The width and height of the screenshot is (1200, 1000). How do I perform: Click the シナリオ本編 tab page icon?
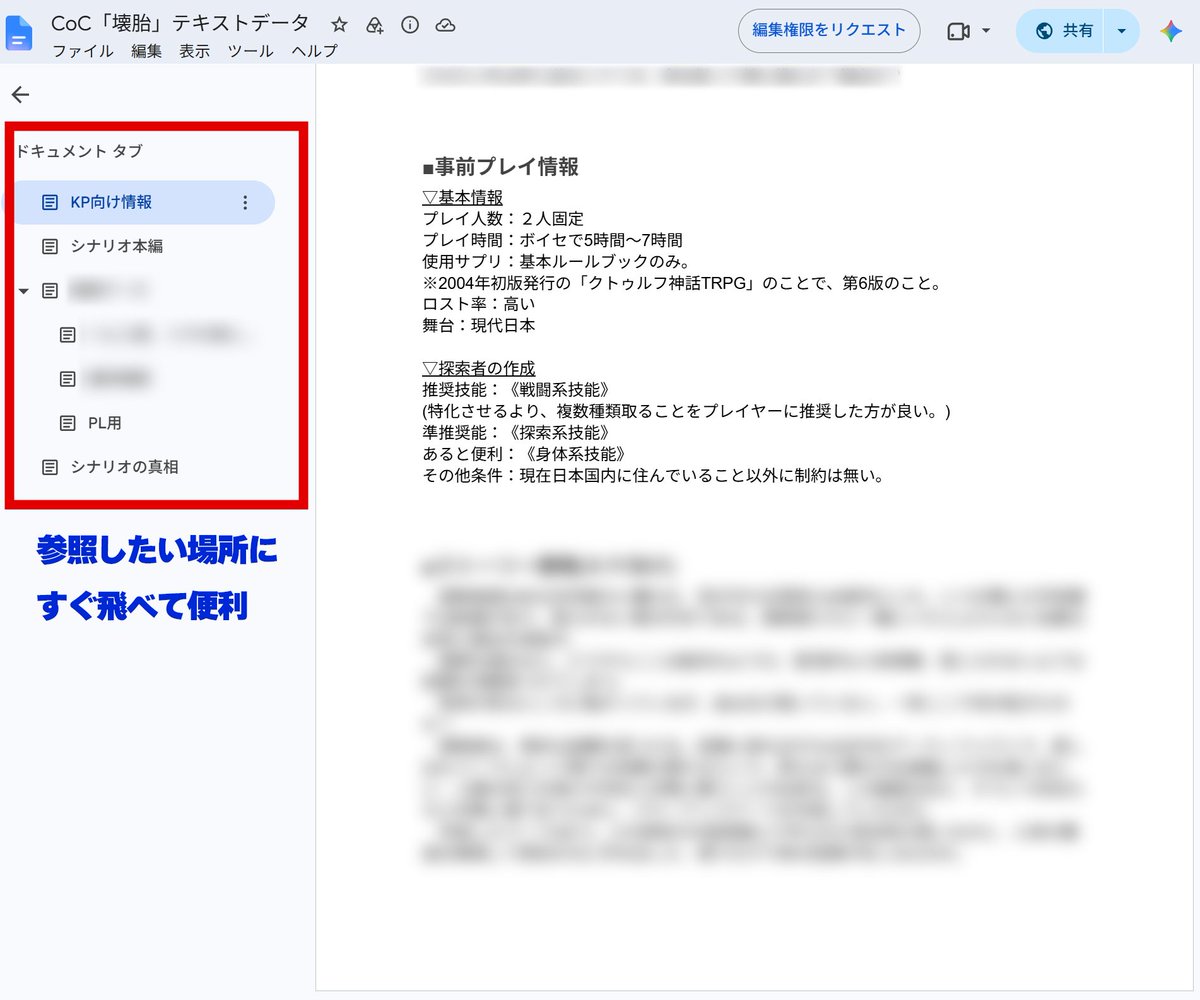pos(49,246)
